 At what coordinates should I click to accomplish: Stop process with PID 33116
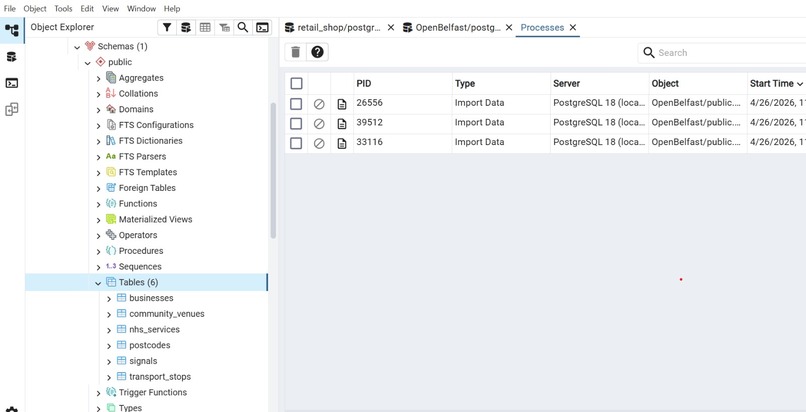(319, 143)
